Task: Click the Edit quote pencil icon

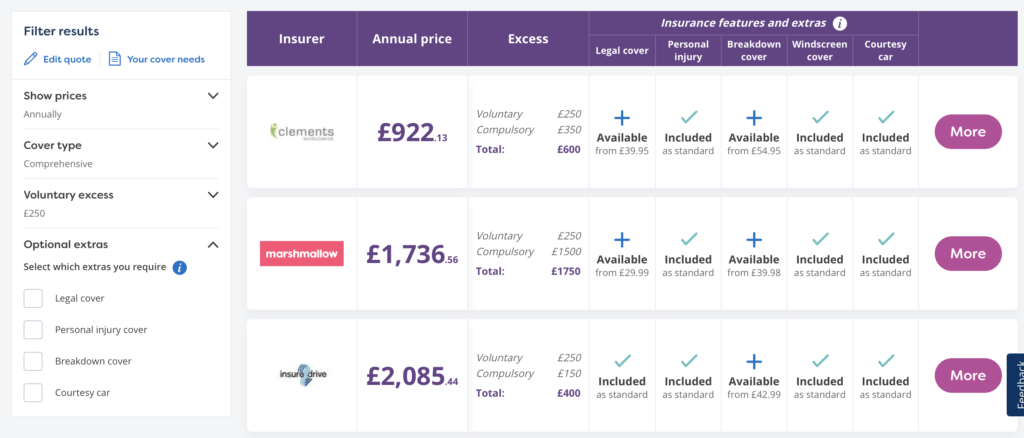Action: [x=31, y=59]
